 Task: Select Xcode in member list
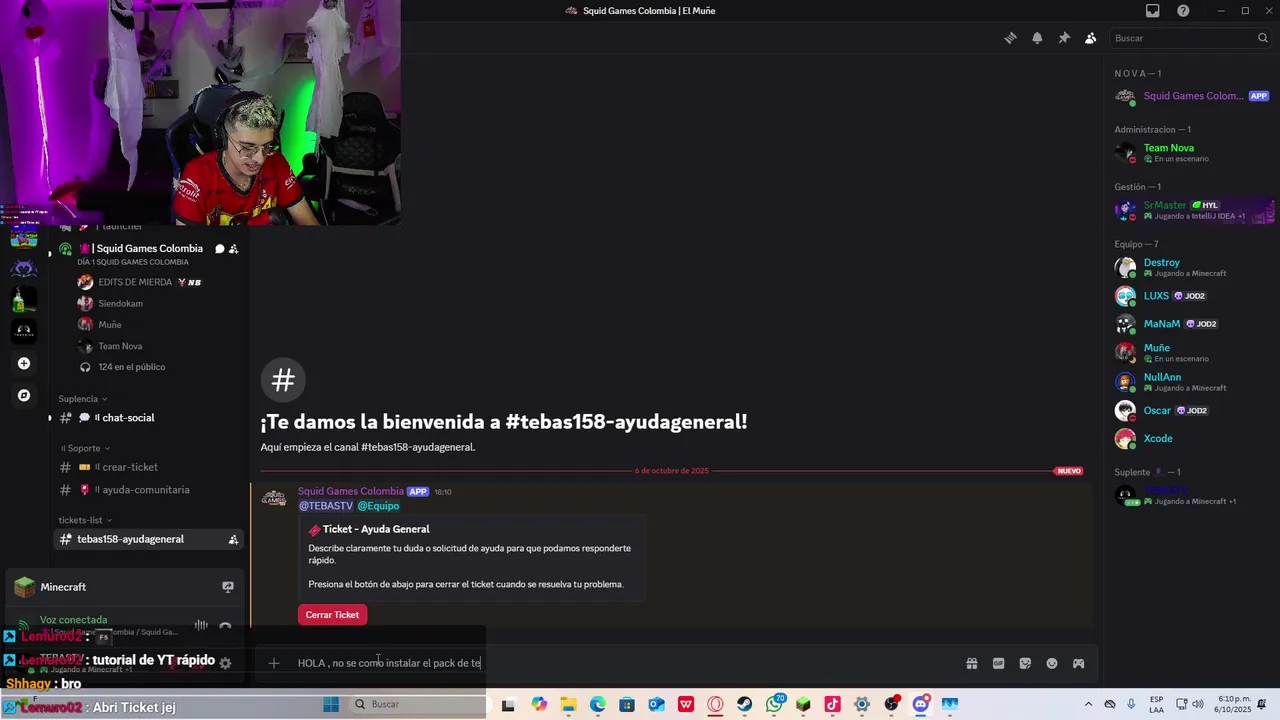pos(1193,438)
